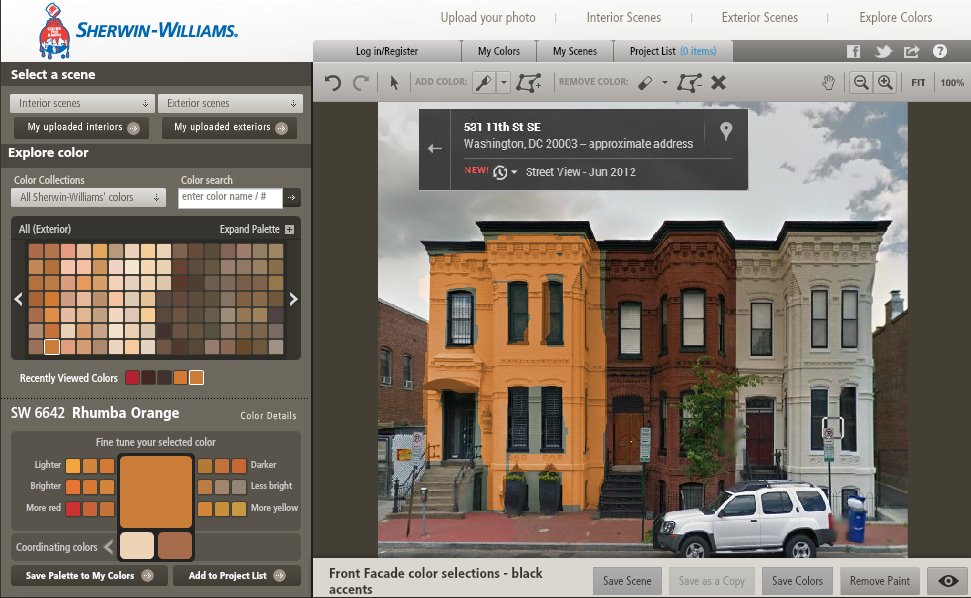The image size is (971, 598).
Task: Switch to the My Scenes tab
Action: pyautogui.click(x=575, y=50)
